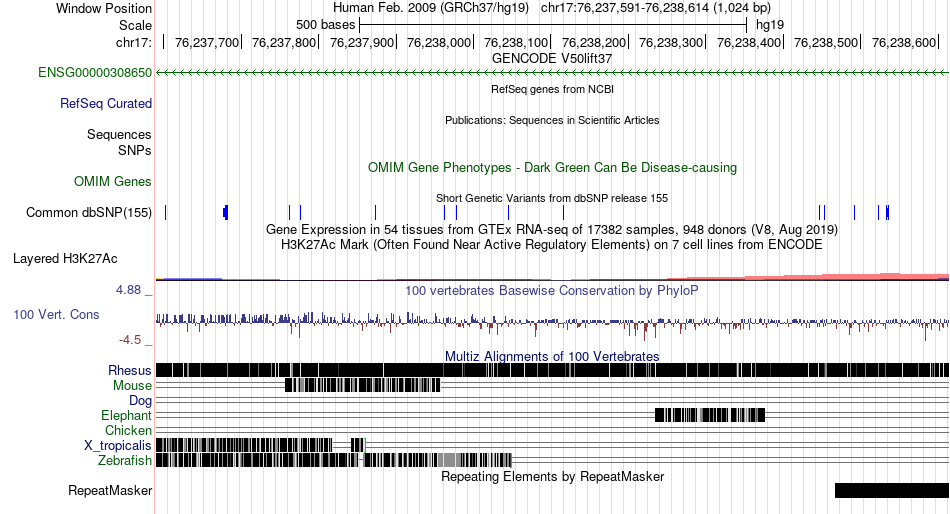Click the ENSG00000308650 gene label
950x514 pixels.
pyautogui.click(x=95, y=73)
